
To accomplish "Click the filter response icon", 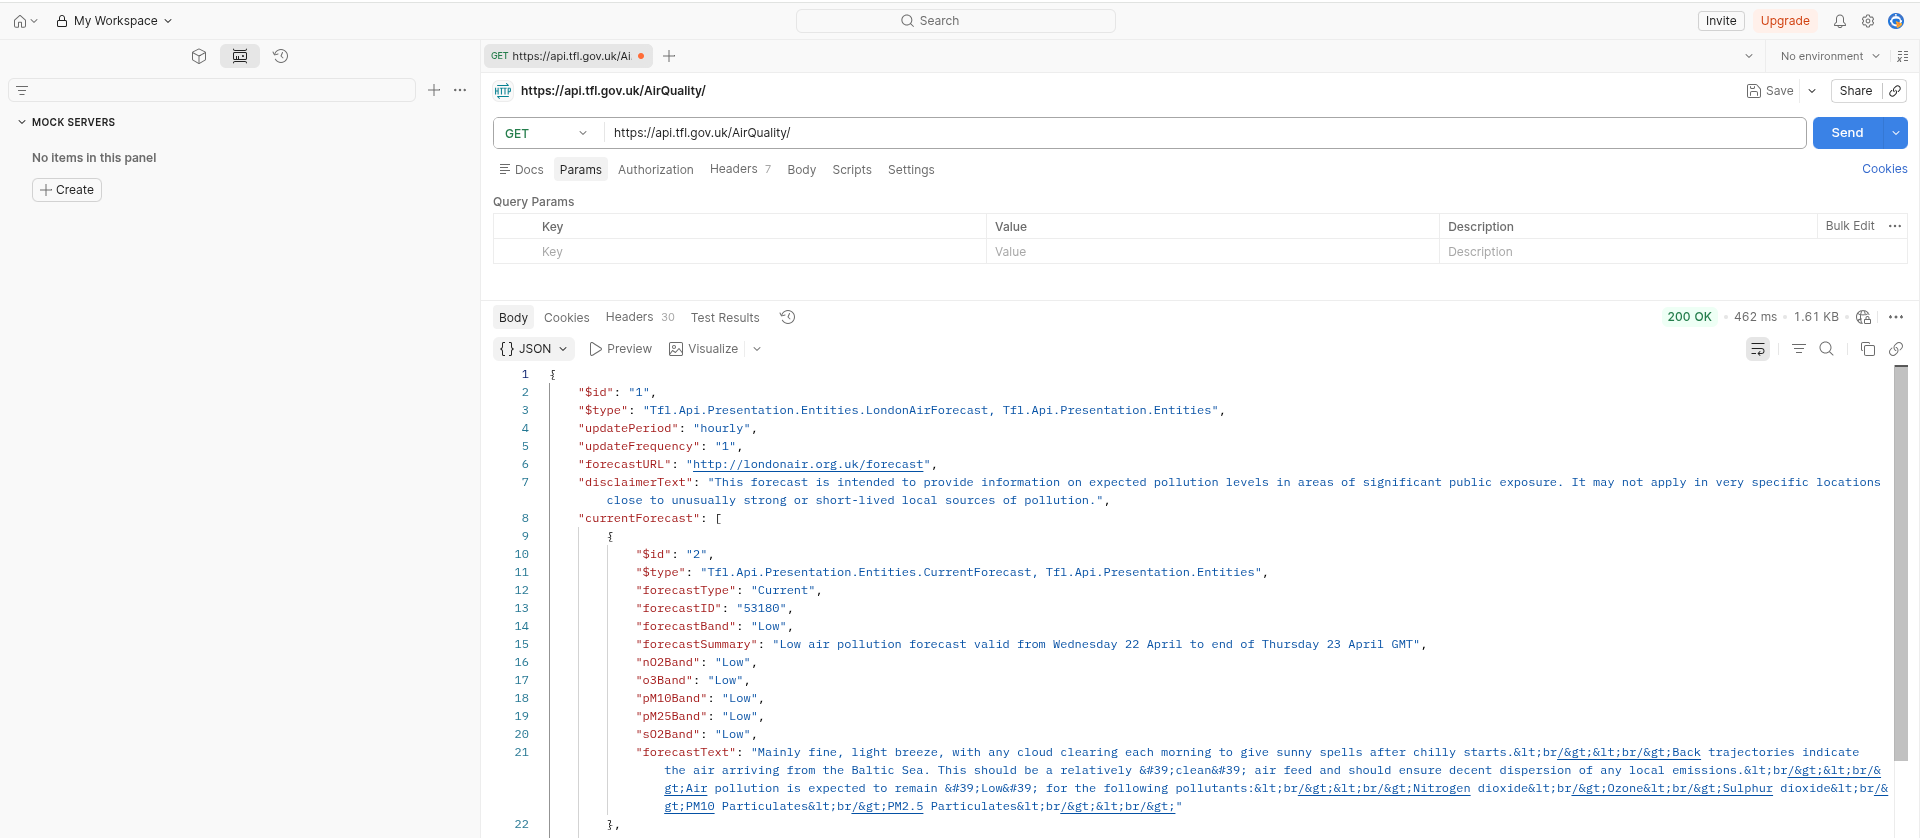I will click(x=1798, y=349).
